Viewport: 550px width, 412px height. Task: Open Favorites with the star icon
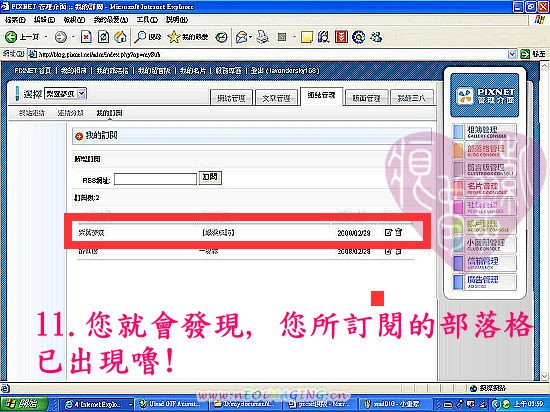click(174, 37)
